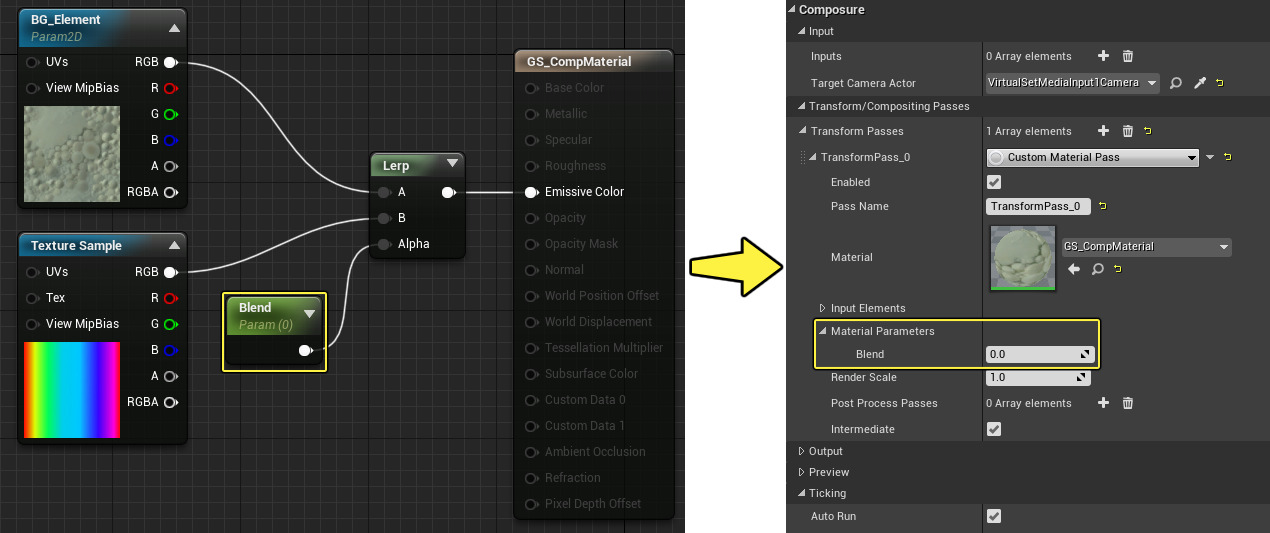Add an element to the Inputs array
This screenshot has height=533, width=1270.
1103,56
